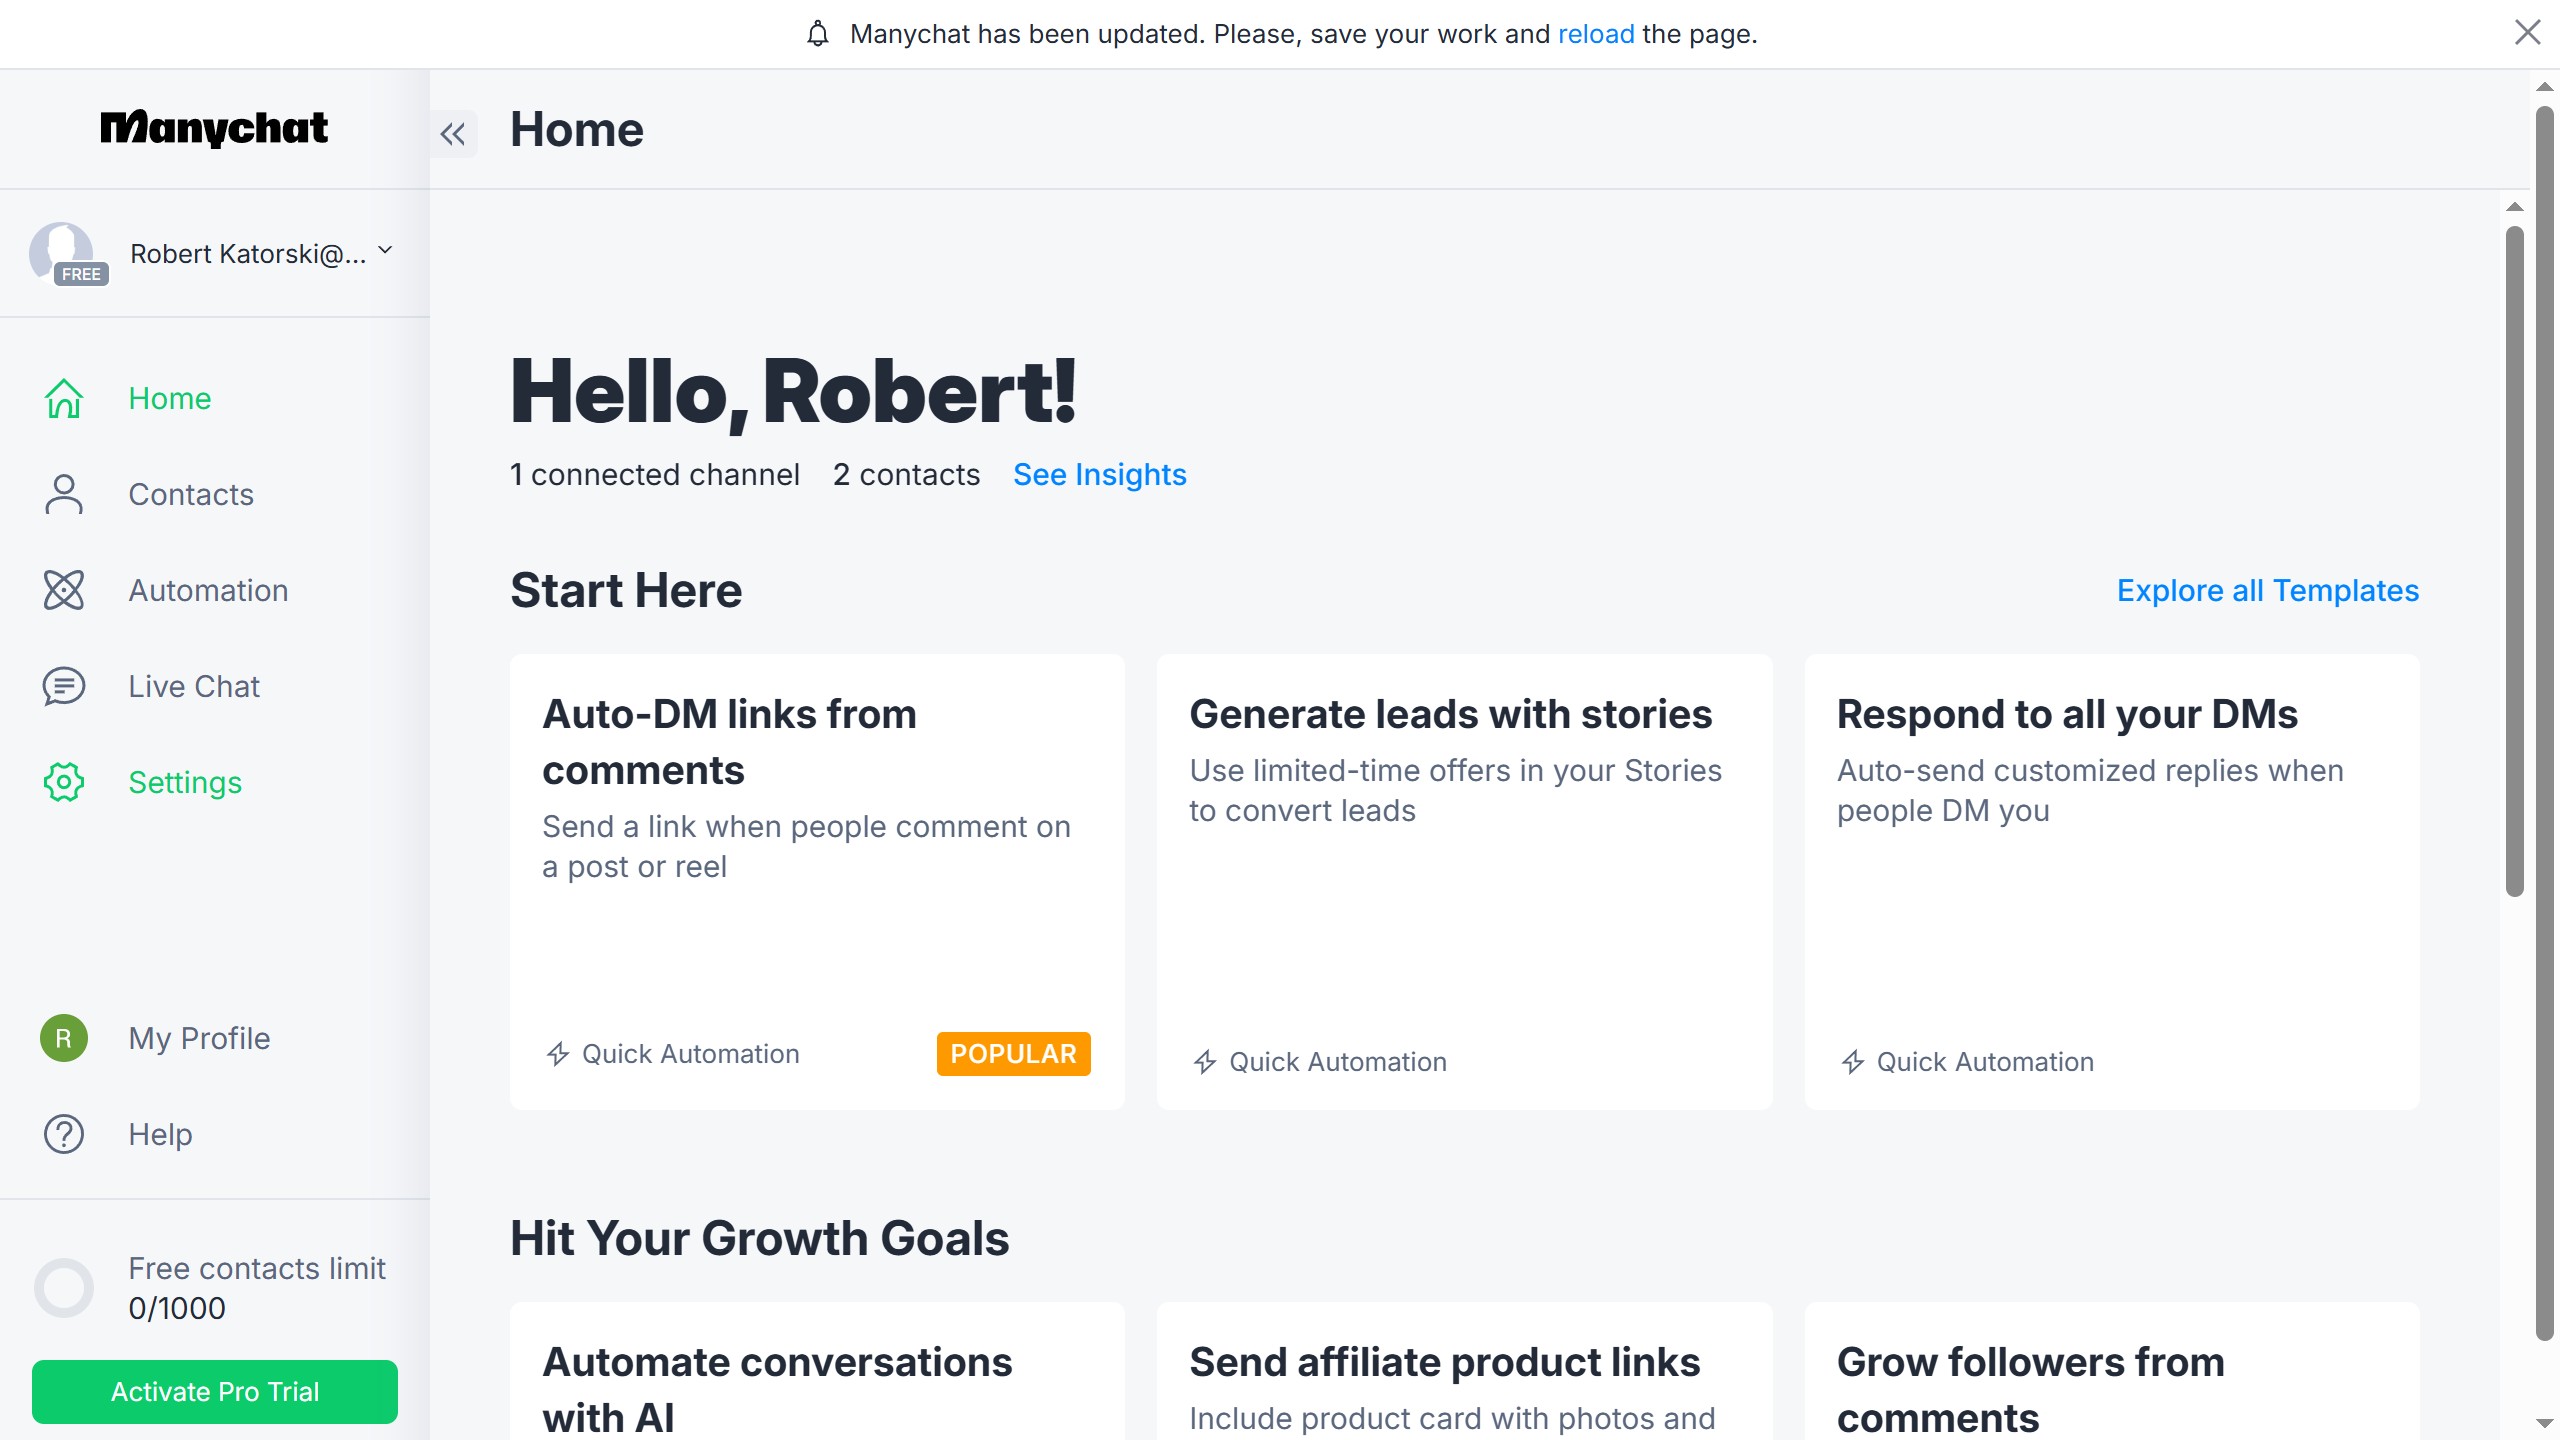Click the Live Chat bubble icon
This screenshot has width=2560, height=1440.
(x=64, y=686)
